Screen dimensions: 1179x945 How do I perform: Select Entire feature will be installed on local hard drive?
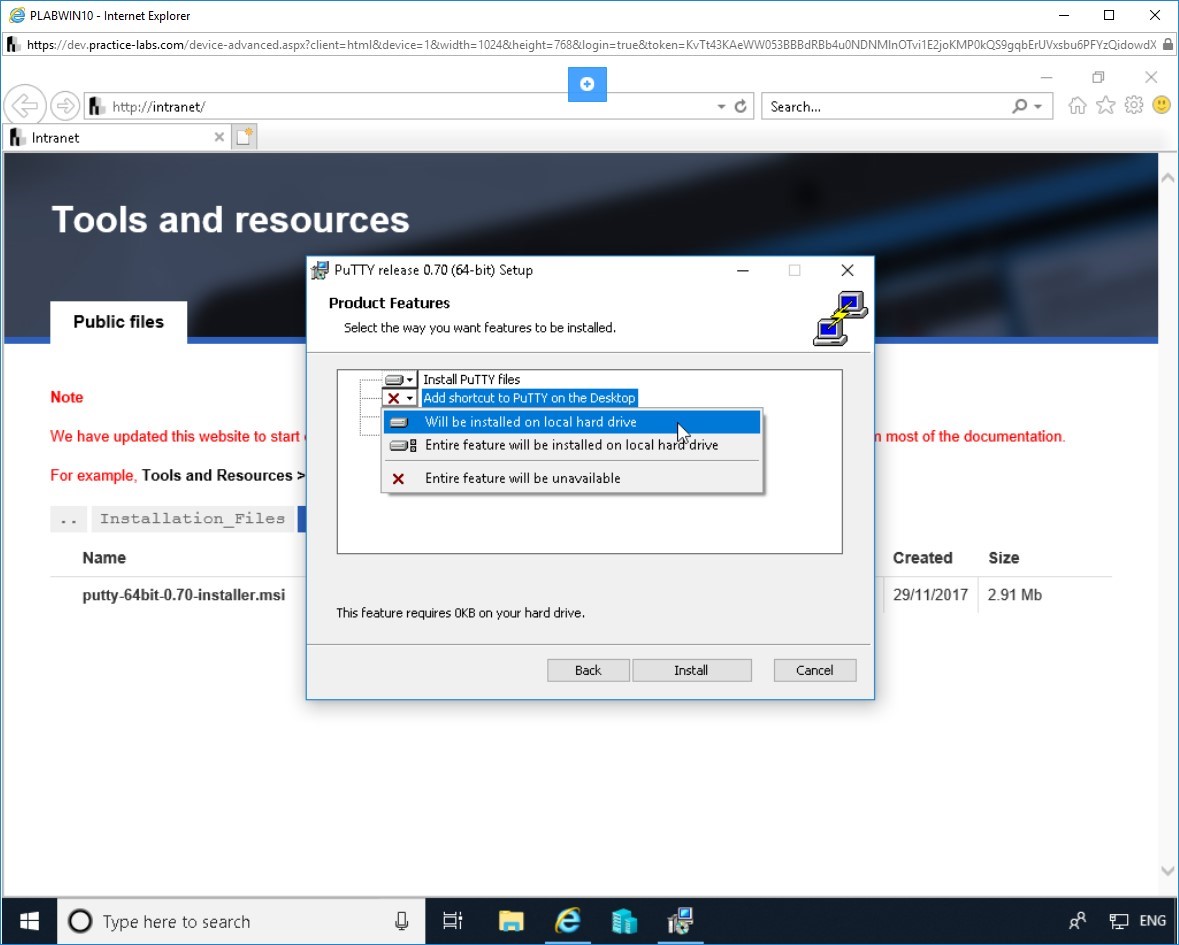tap(571, 445)
